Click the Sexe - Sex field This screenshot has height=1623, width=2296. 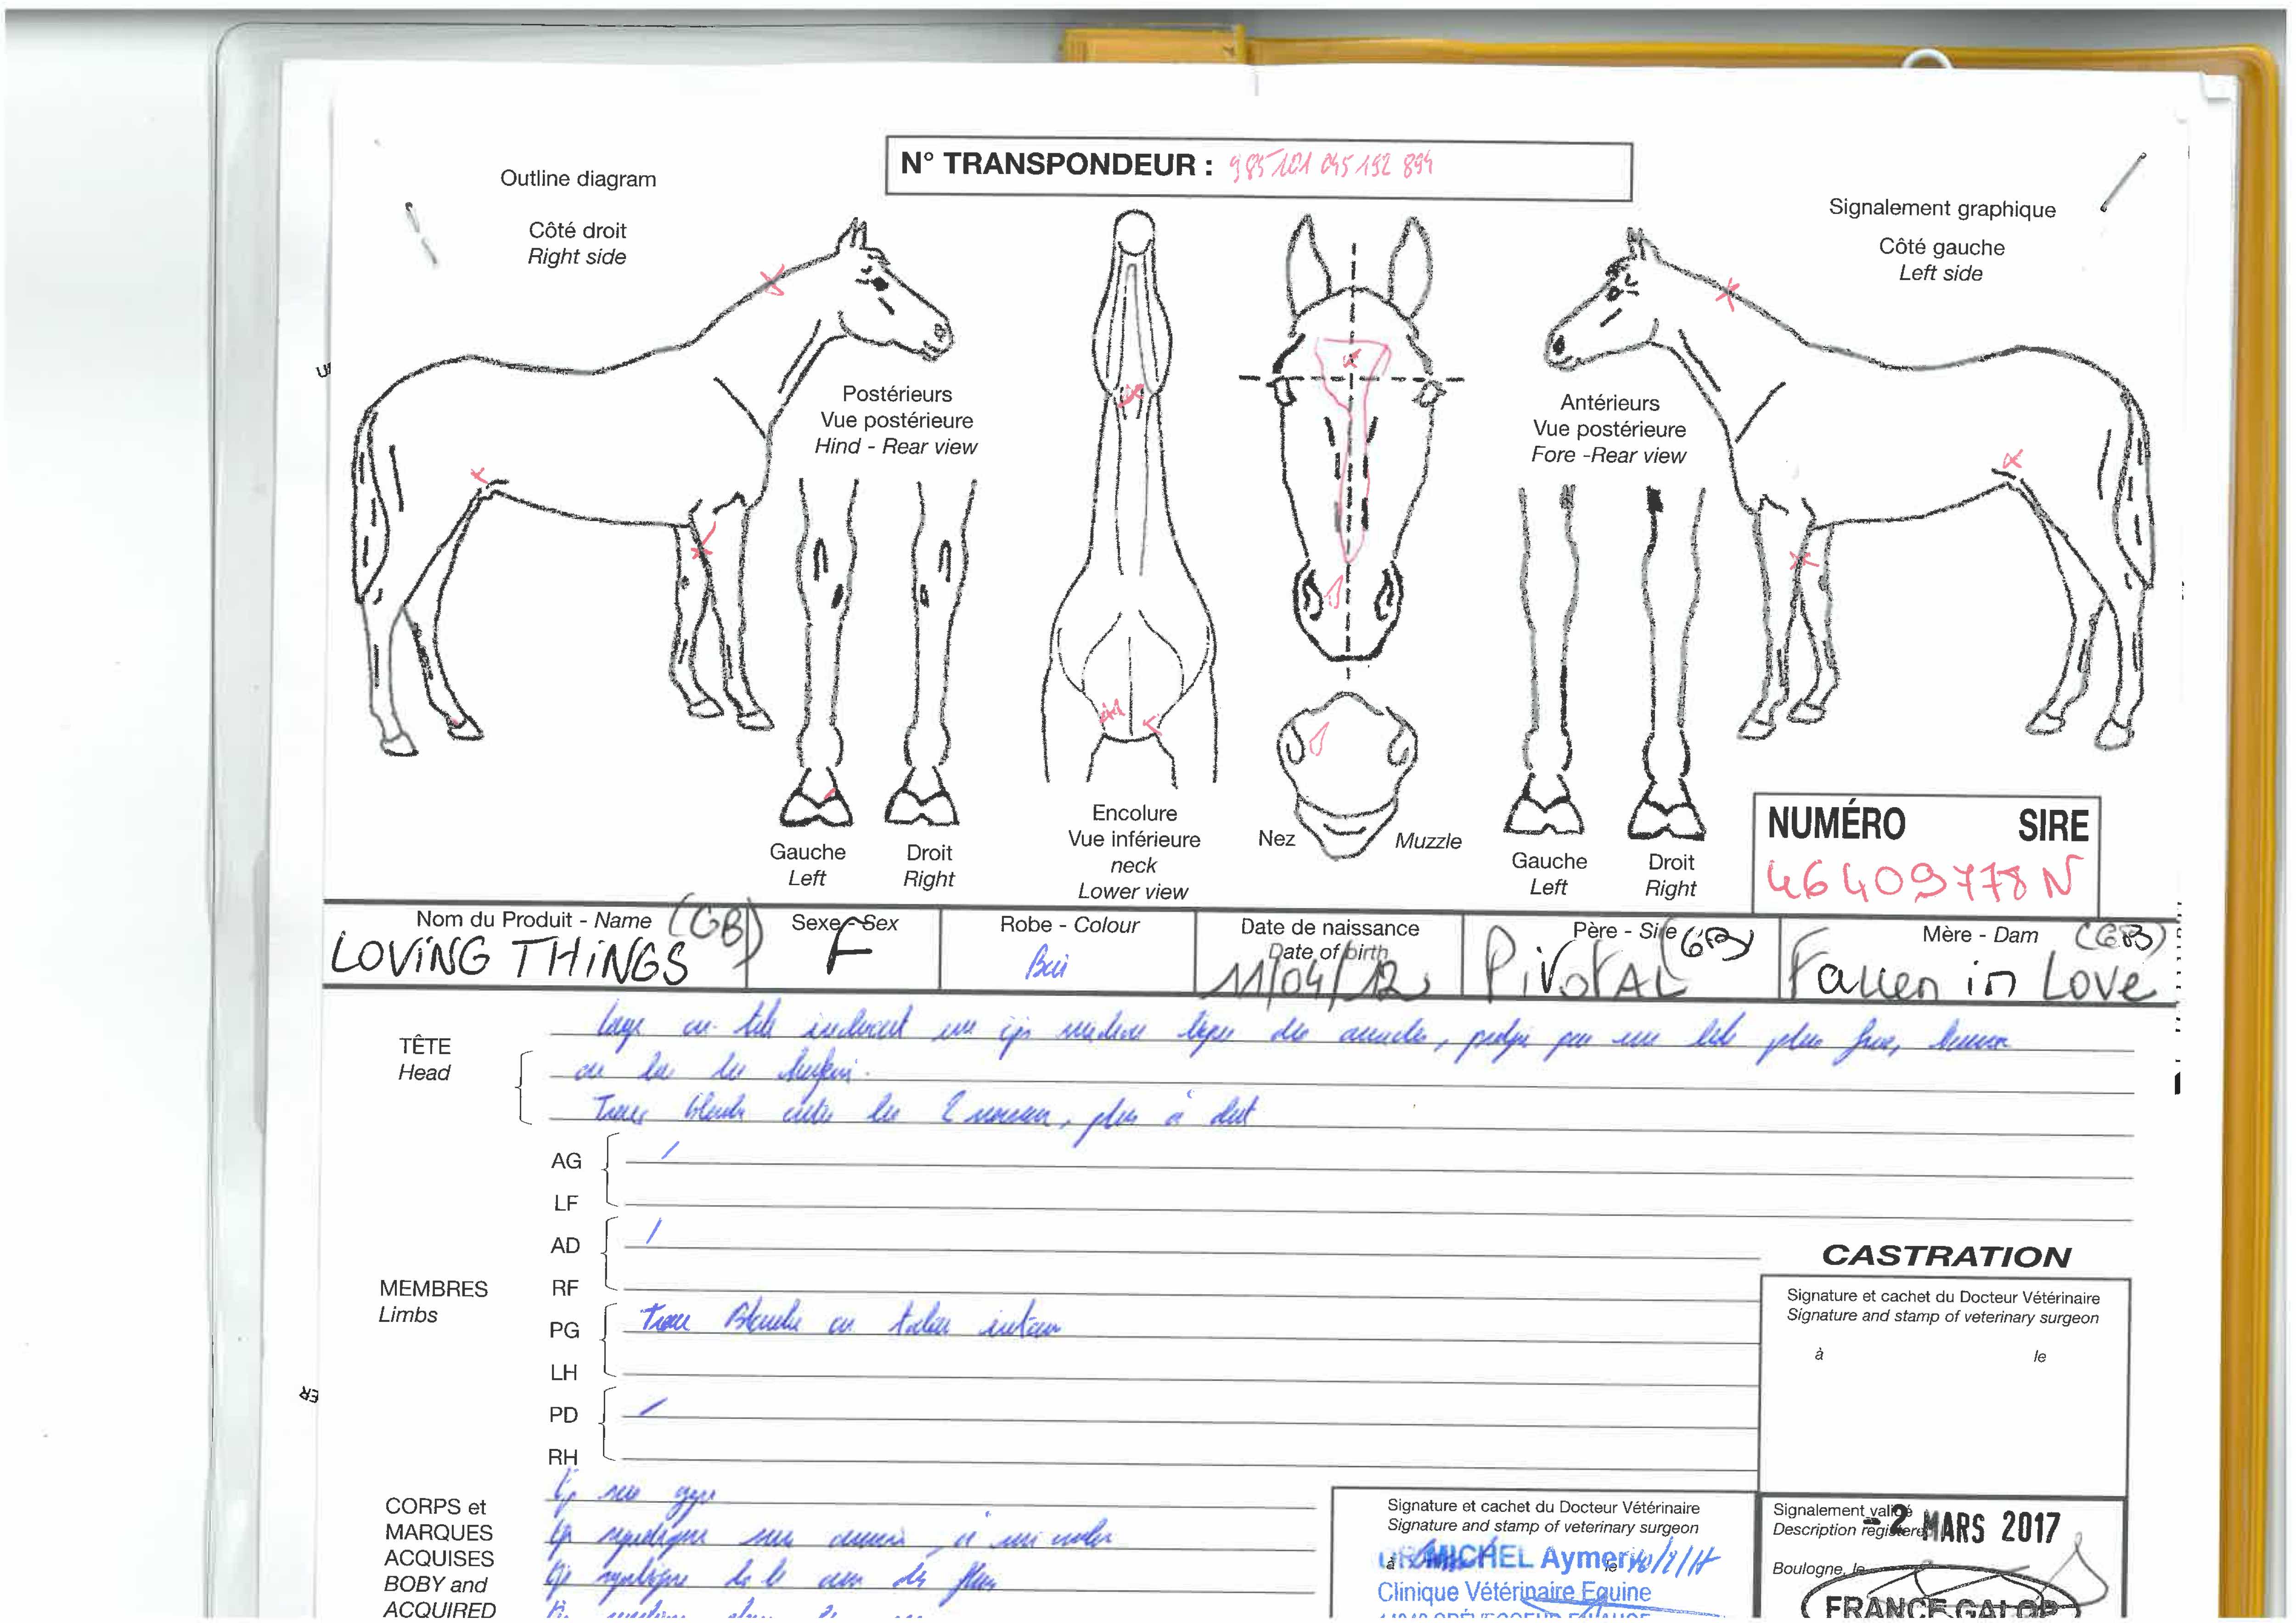(x=843, y=950)
